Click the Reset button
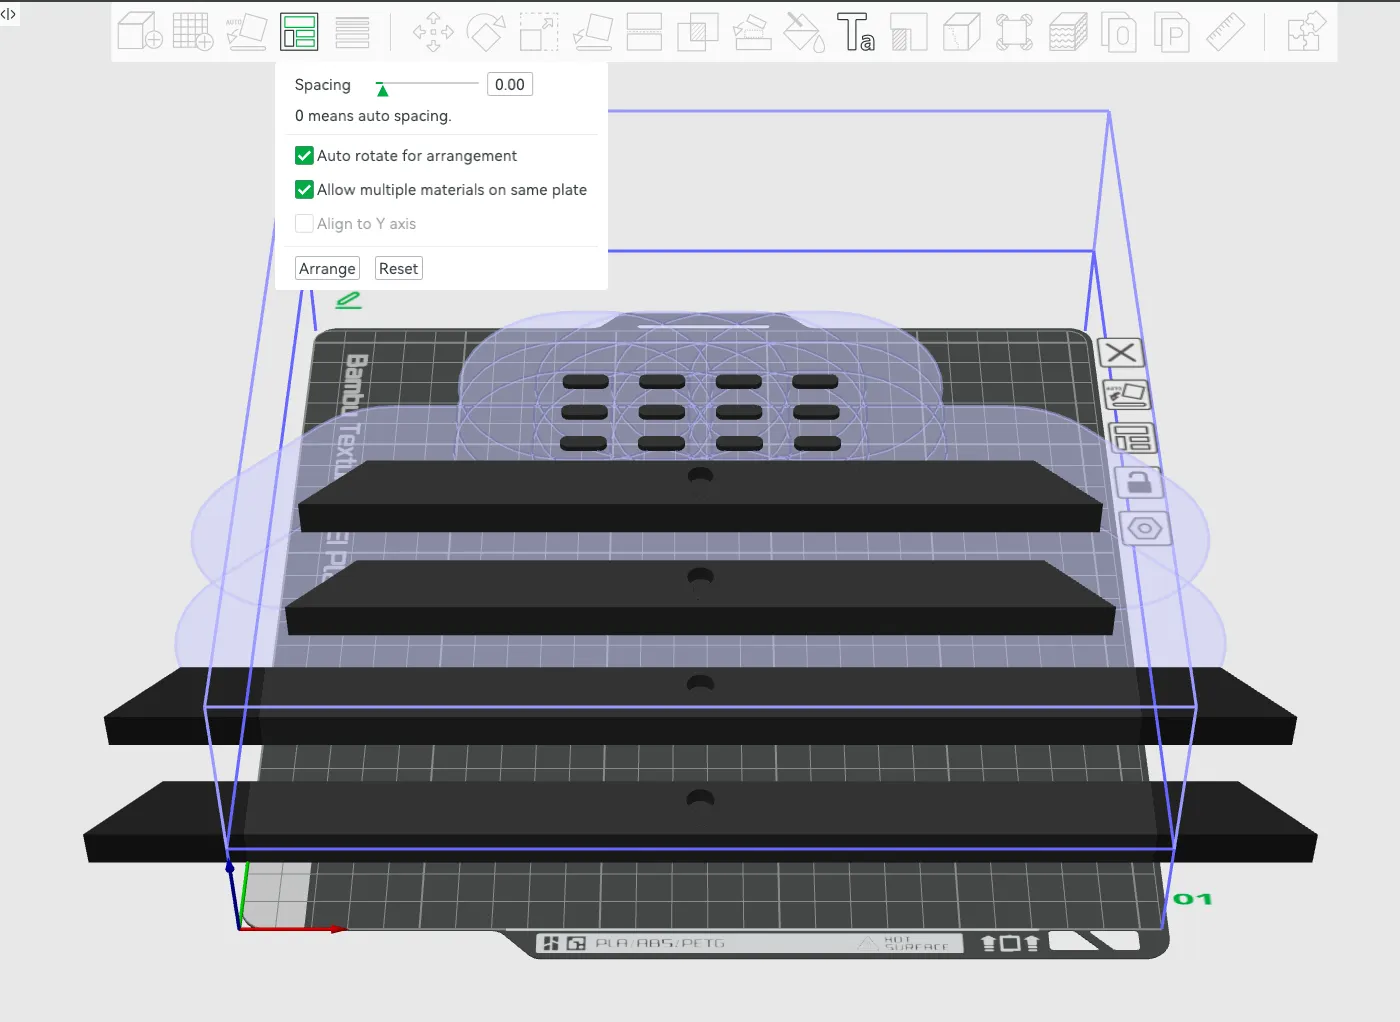1400x1022 pixels. pyautogui.click(x=398, y=269)
